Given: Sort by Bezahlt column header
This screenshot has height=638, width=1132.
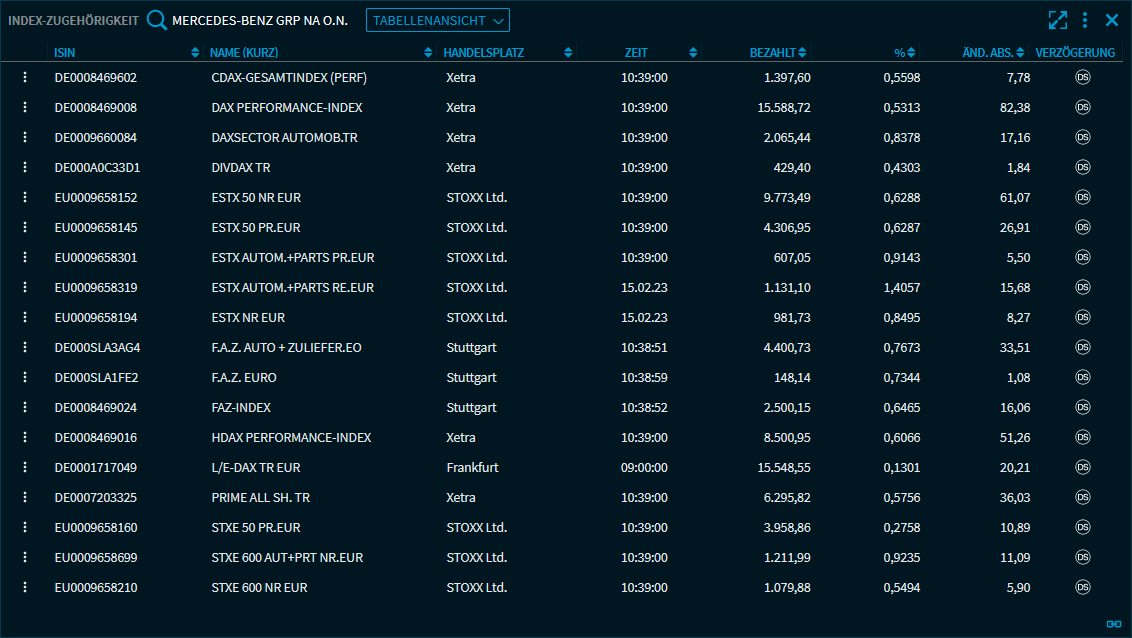Looking at the screenshot, I should (x=772, y=52).
